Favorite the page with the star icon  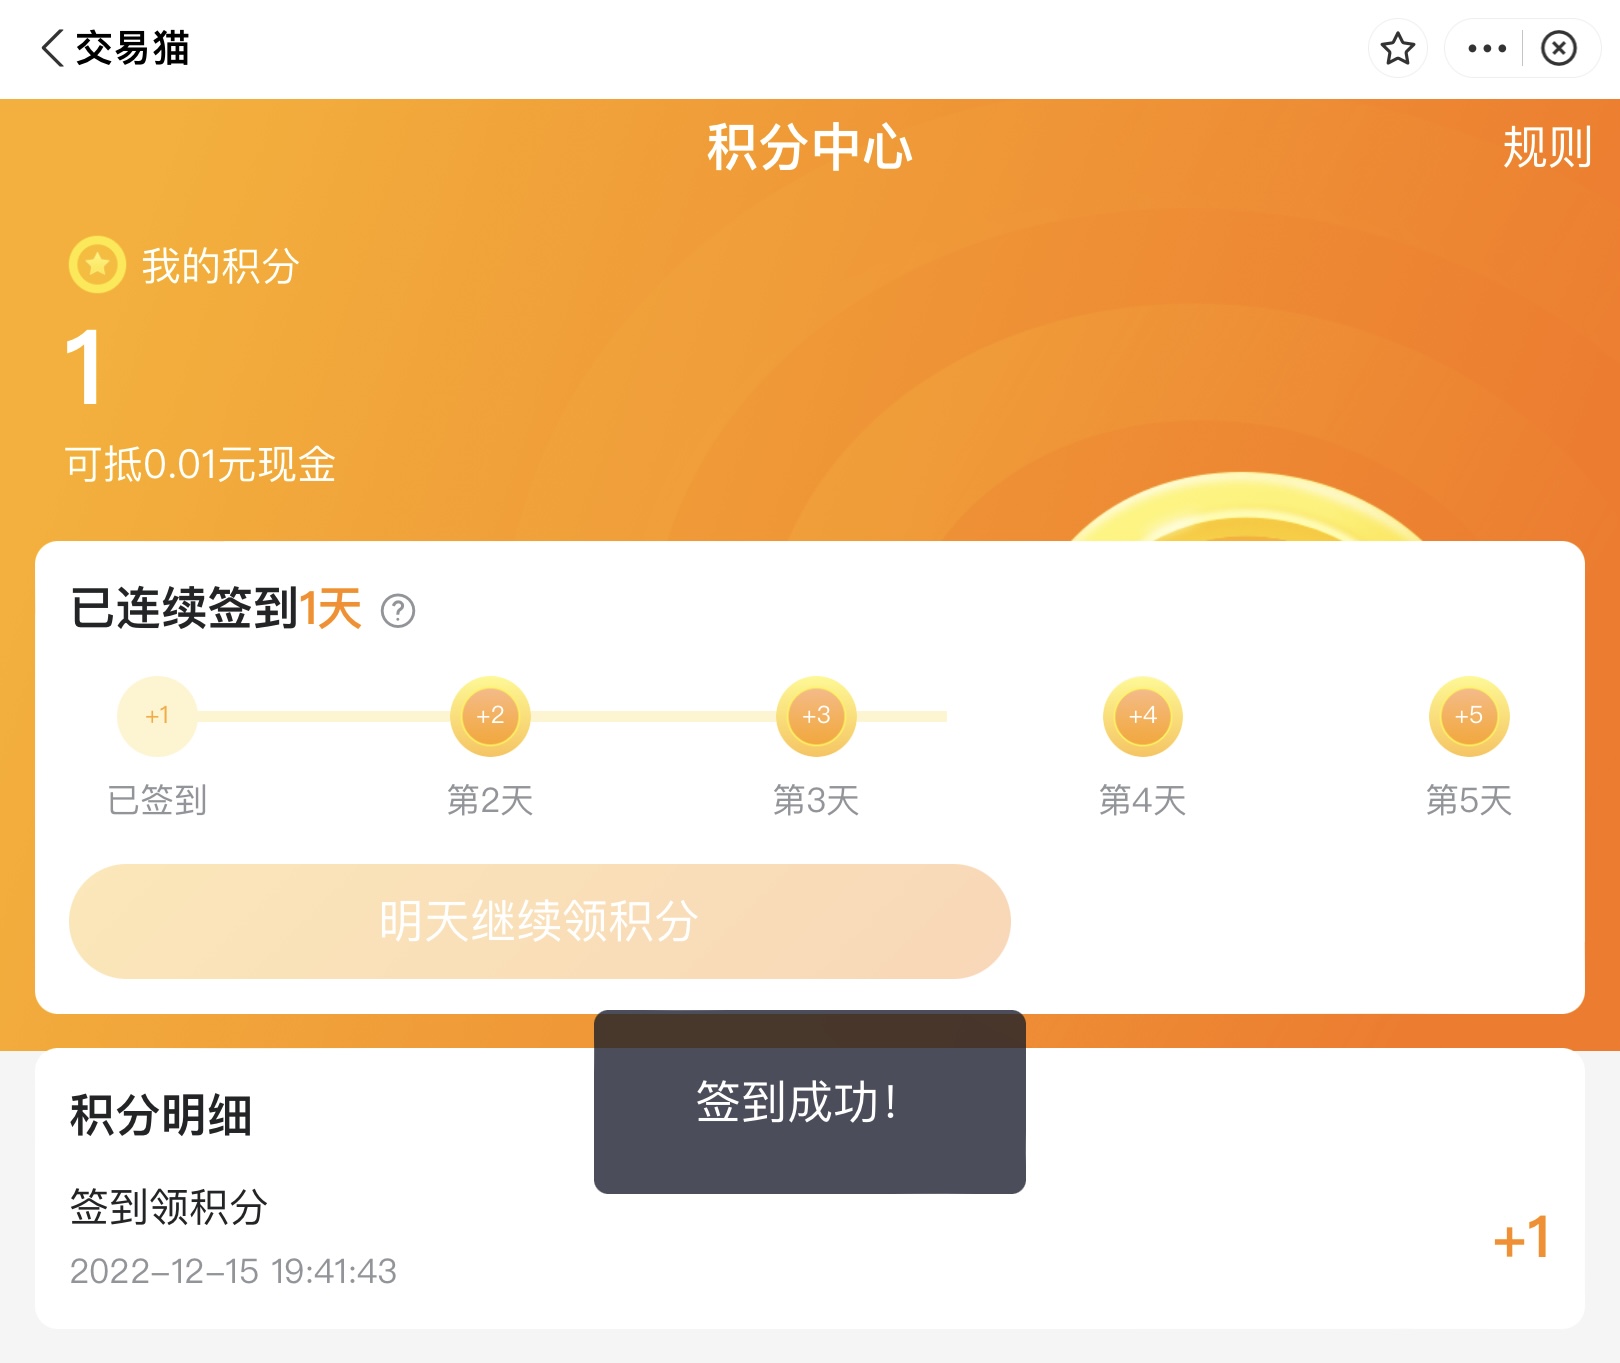tap(1397, 48)
